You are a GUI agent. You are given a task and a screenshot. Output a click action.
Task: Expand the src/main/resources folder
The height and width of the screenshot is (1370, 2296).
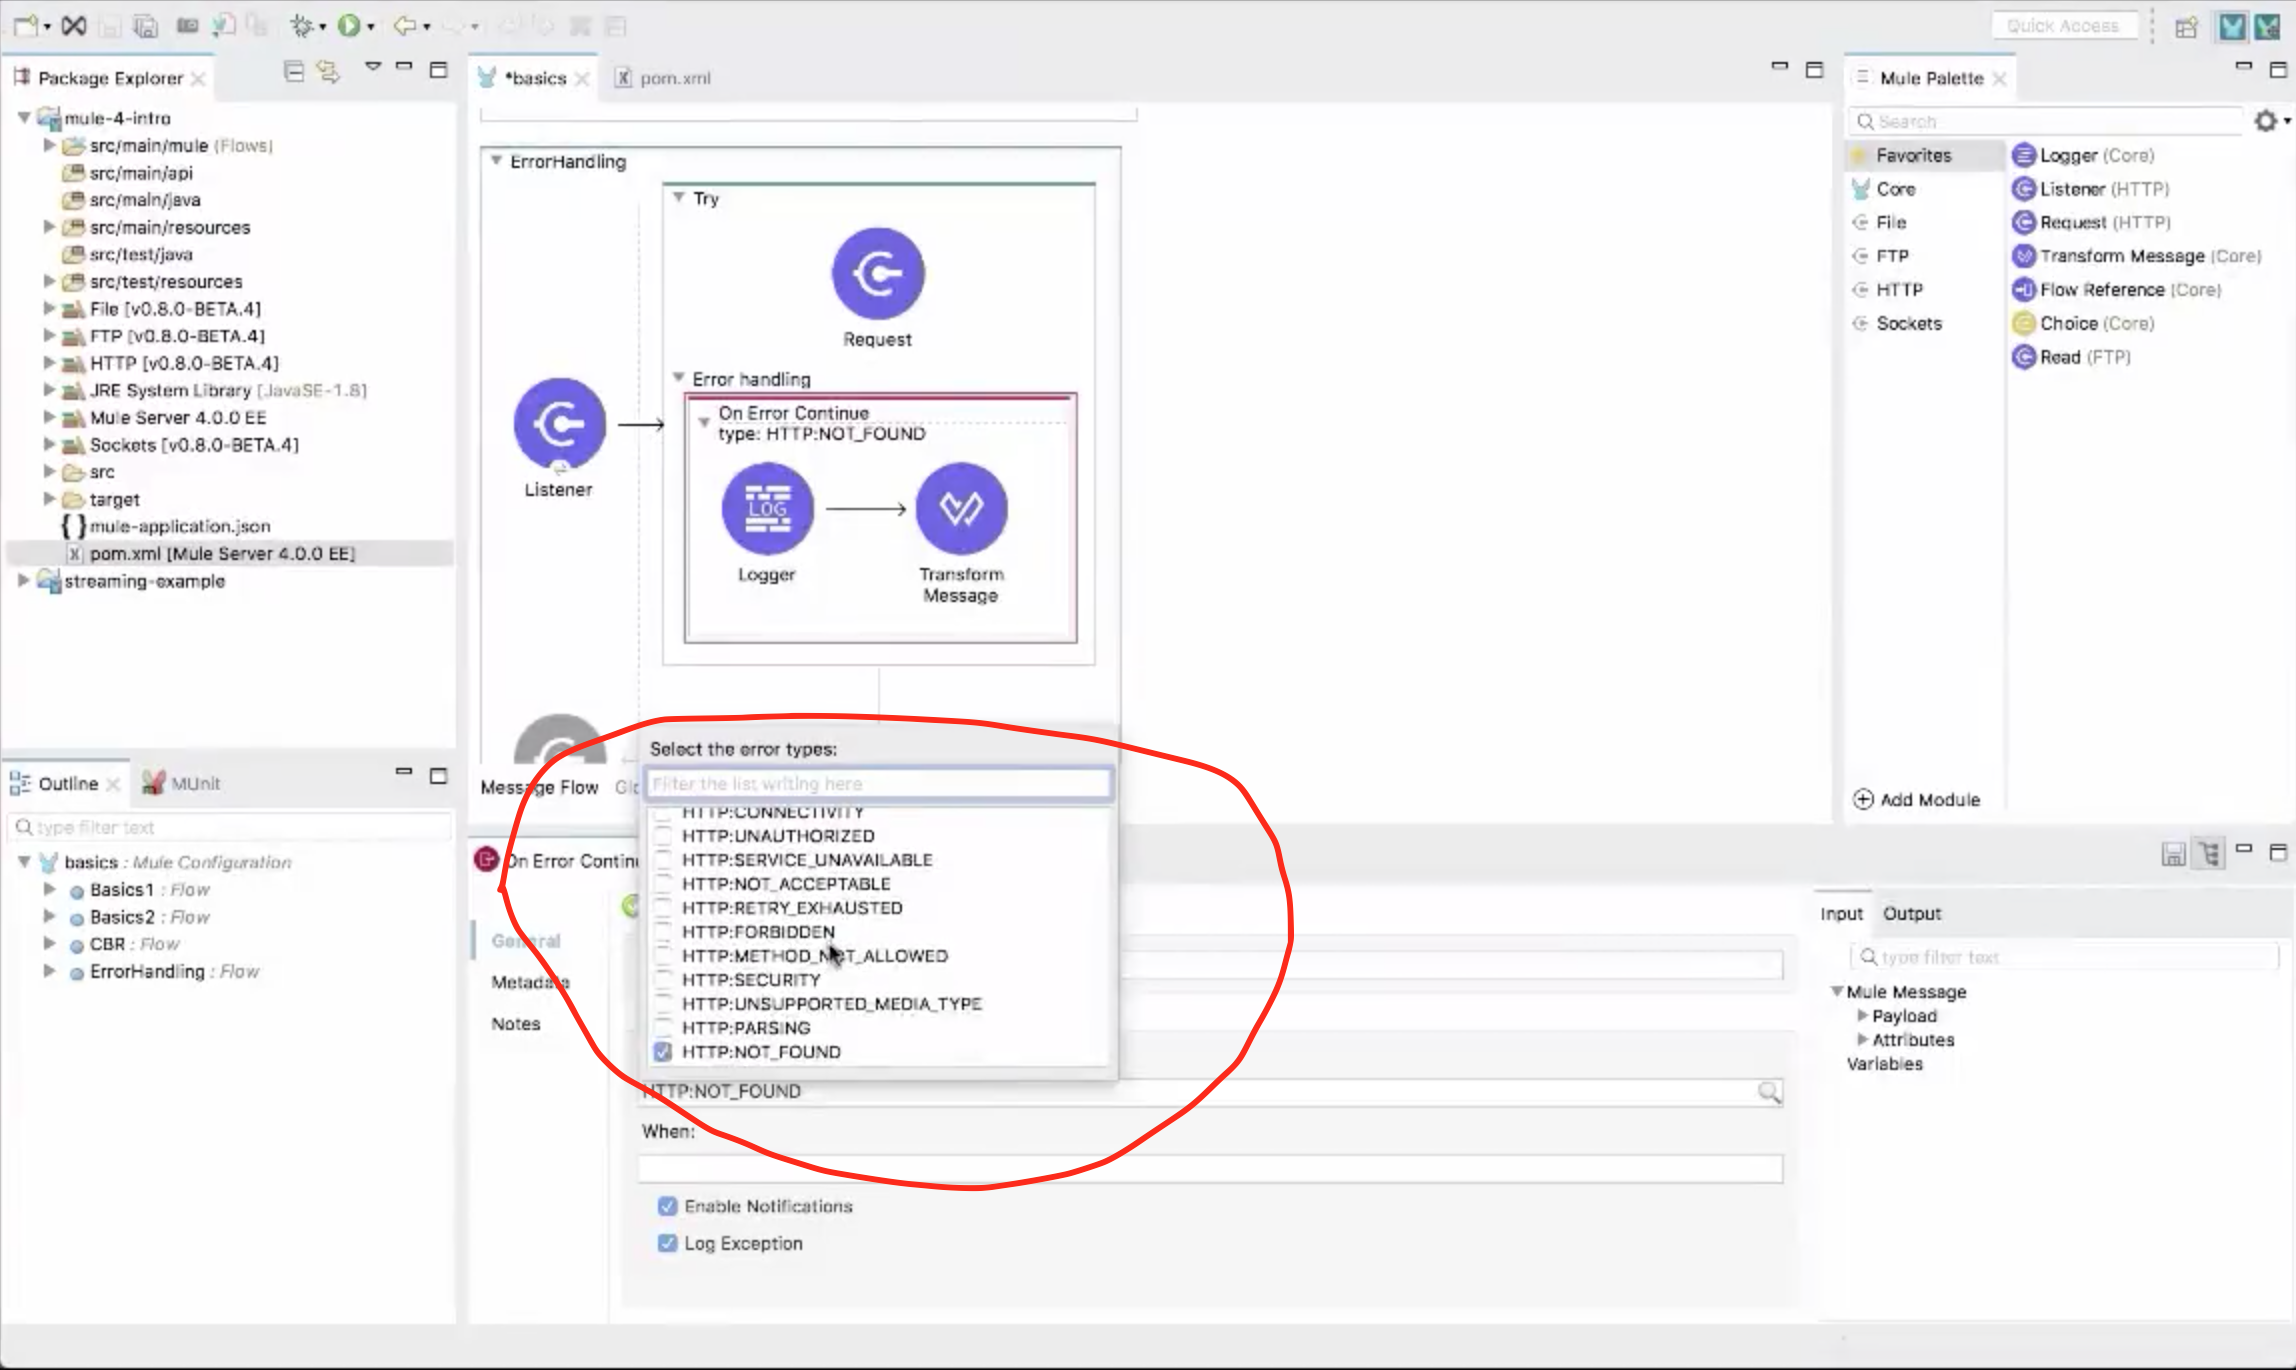49,227
